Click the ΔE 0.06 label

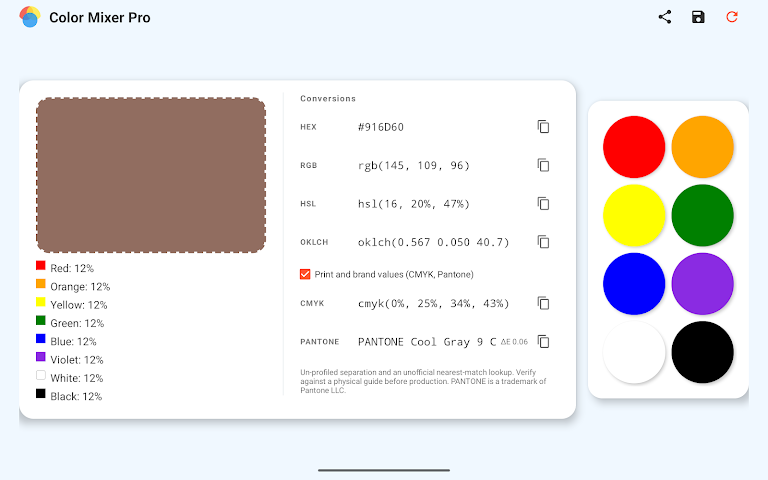click(514, 342)
